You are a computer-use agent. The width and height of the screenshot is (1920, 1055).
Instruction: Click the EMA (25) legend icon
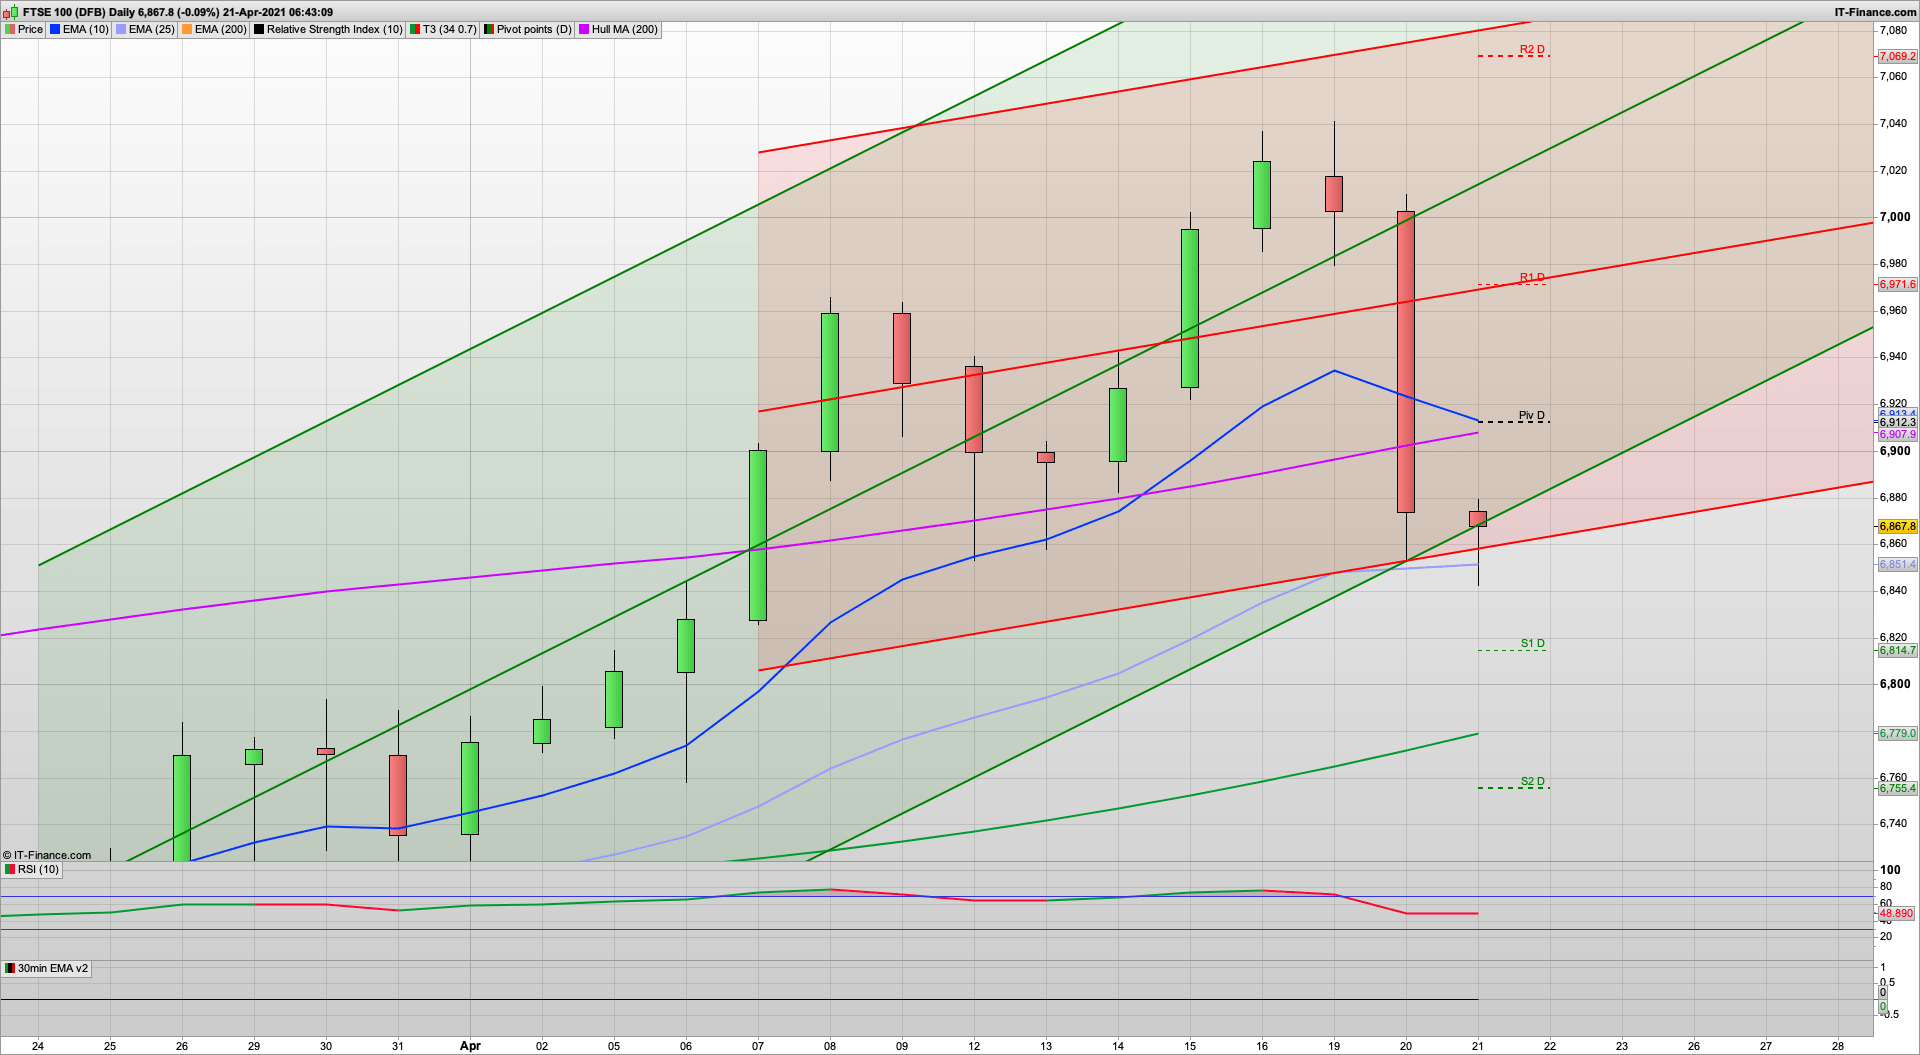[x=121, y=29]
